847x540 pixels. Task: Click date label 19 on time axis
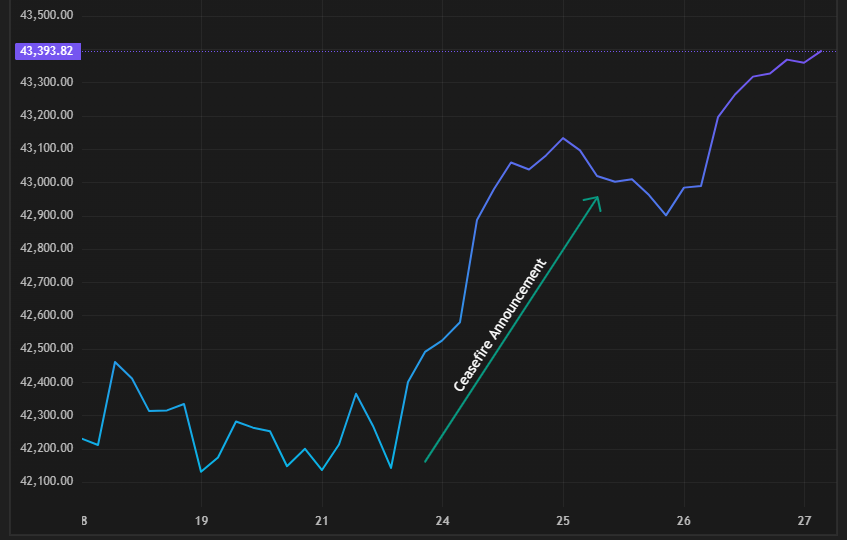tap(201, 521)
